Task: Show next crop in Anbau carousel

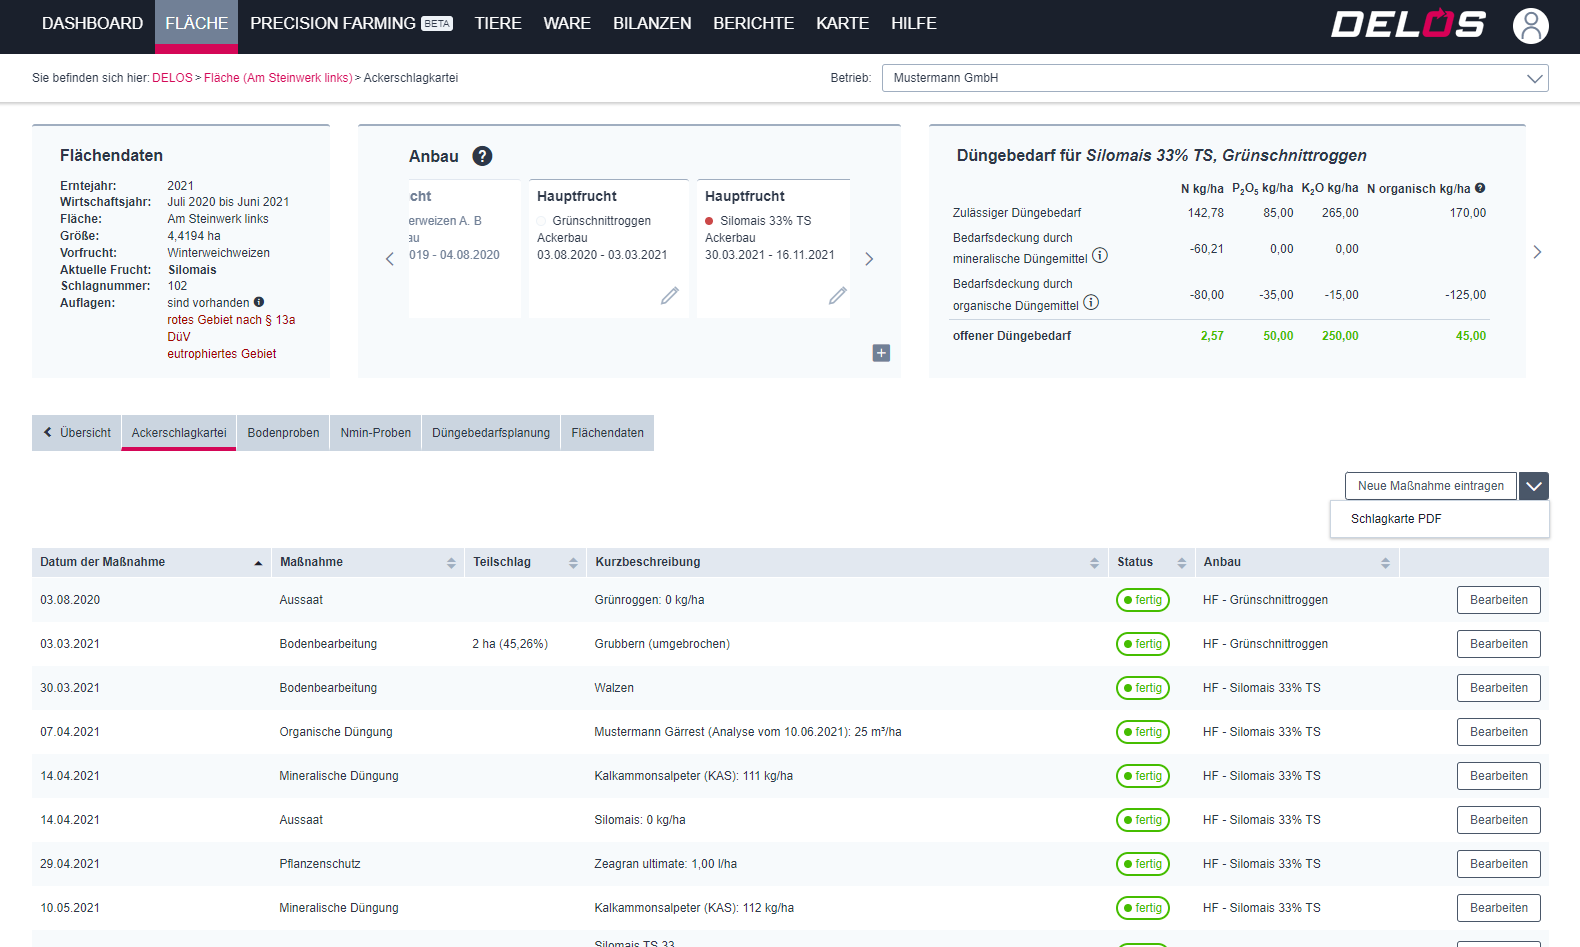Action: click(869, 259)
